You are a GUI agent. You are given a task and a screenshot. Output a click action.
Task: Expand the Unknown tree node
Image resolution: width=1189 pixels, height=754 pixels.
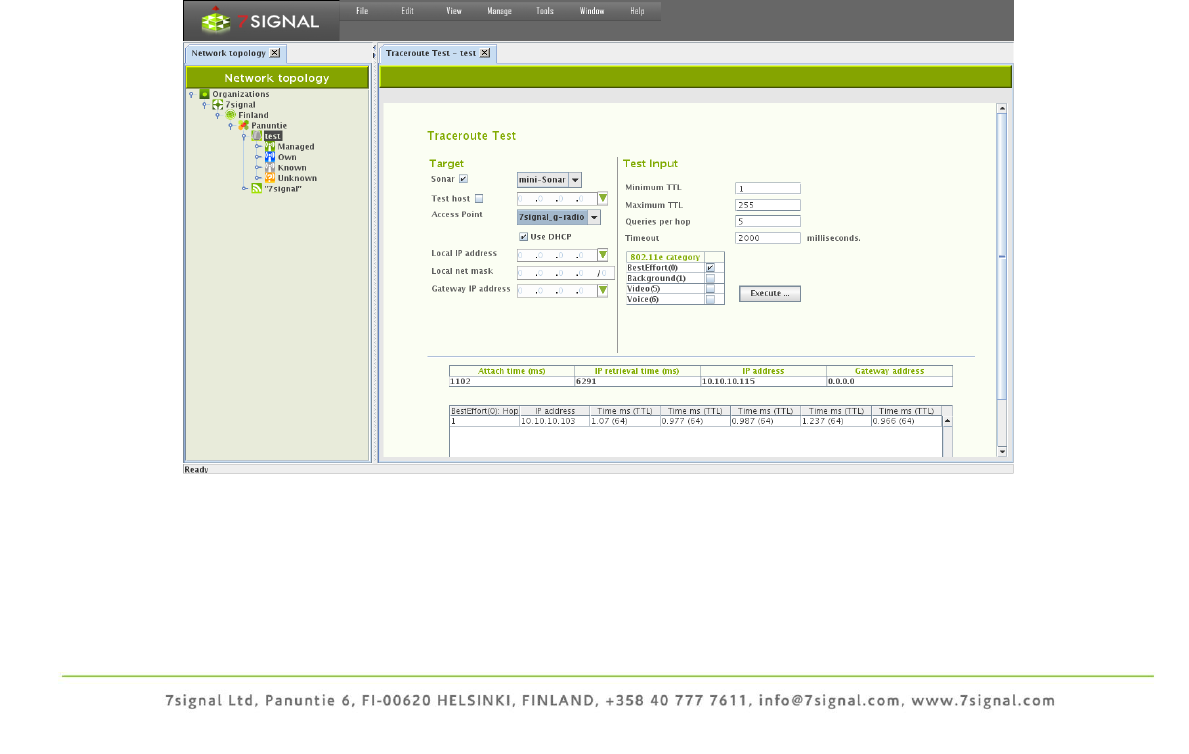258,178
